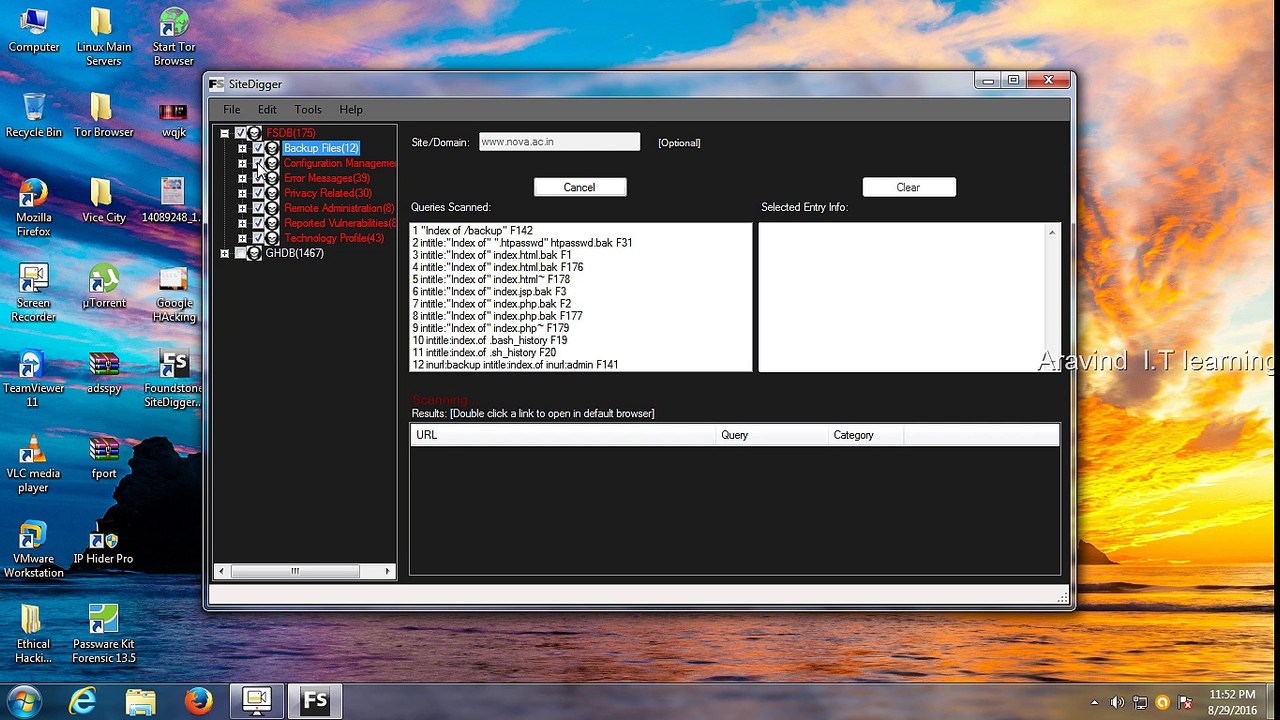Screen dimensions: 1280x720
Task: Cancel the running scan
Action: click(x=580, y=187)
